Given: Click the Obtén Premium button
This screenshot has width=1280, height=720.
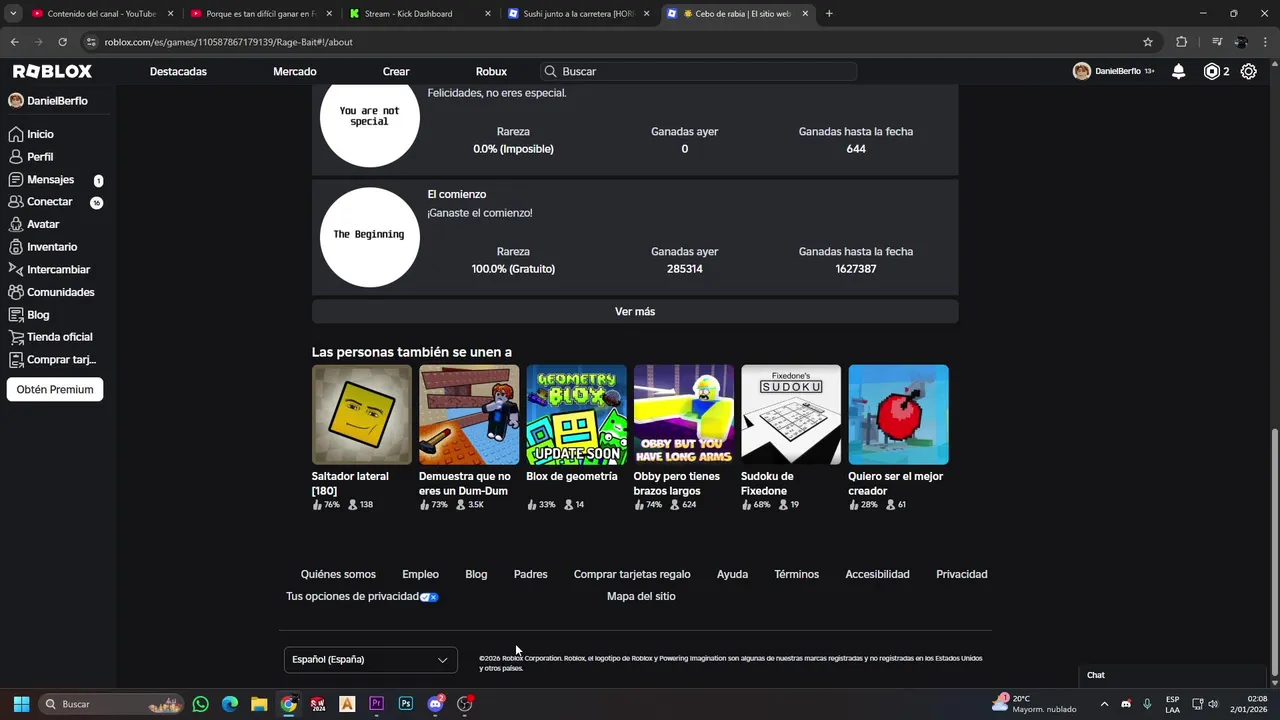Looking at the screenshot, I should click(x=55, y=390).
